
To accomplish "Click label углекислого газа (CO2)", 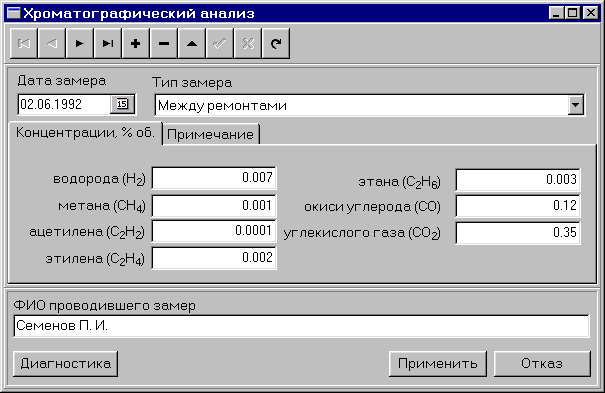I will click(362, 233).
